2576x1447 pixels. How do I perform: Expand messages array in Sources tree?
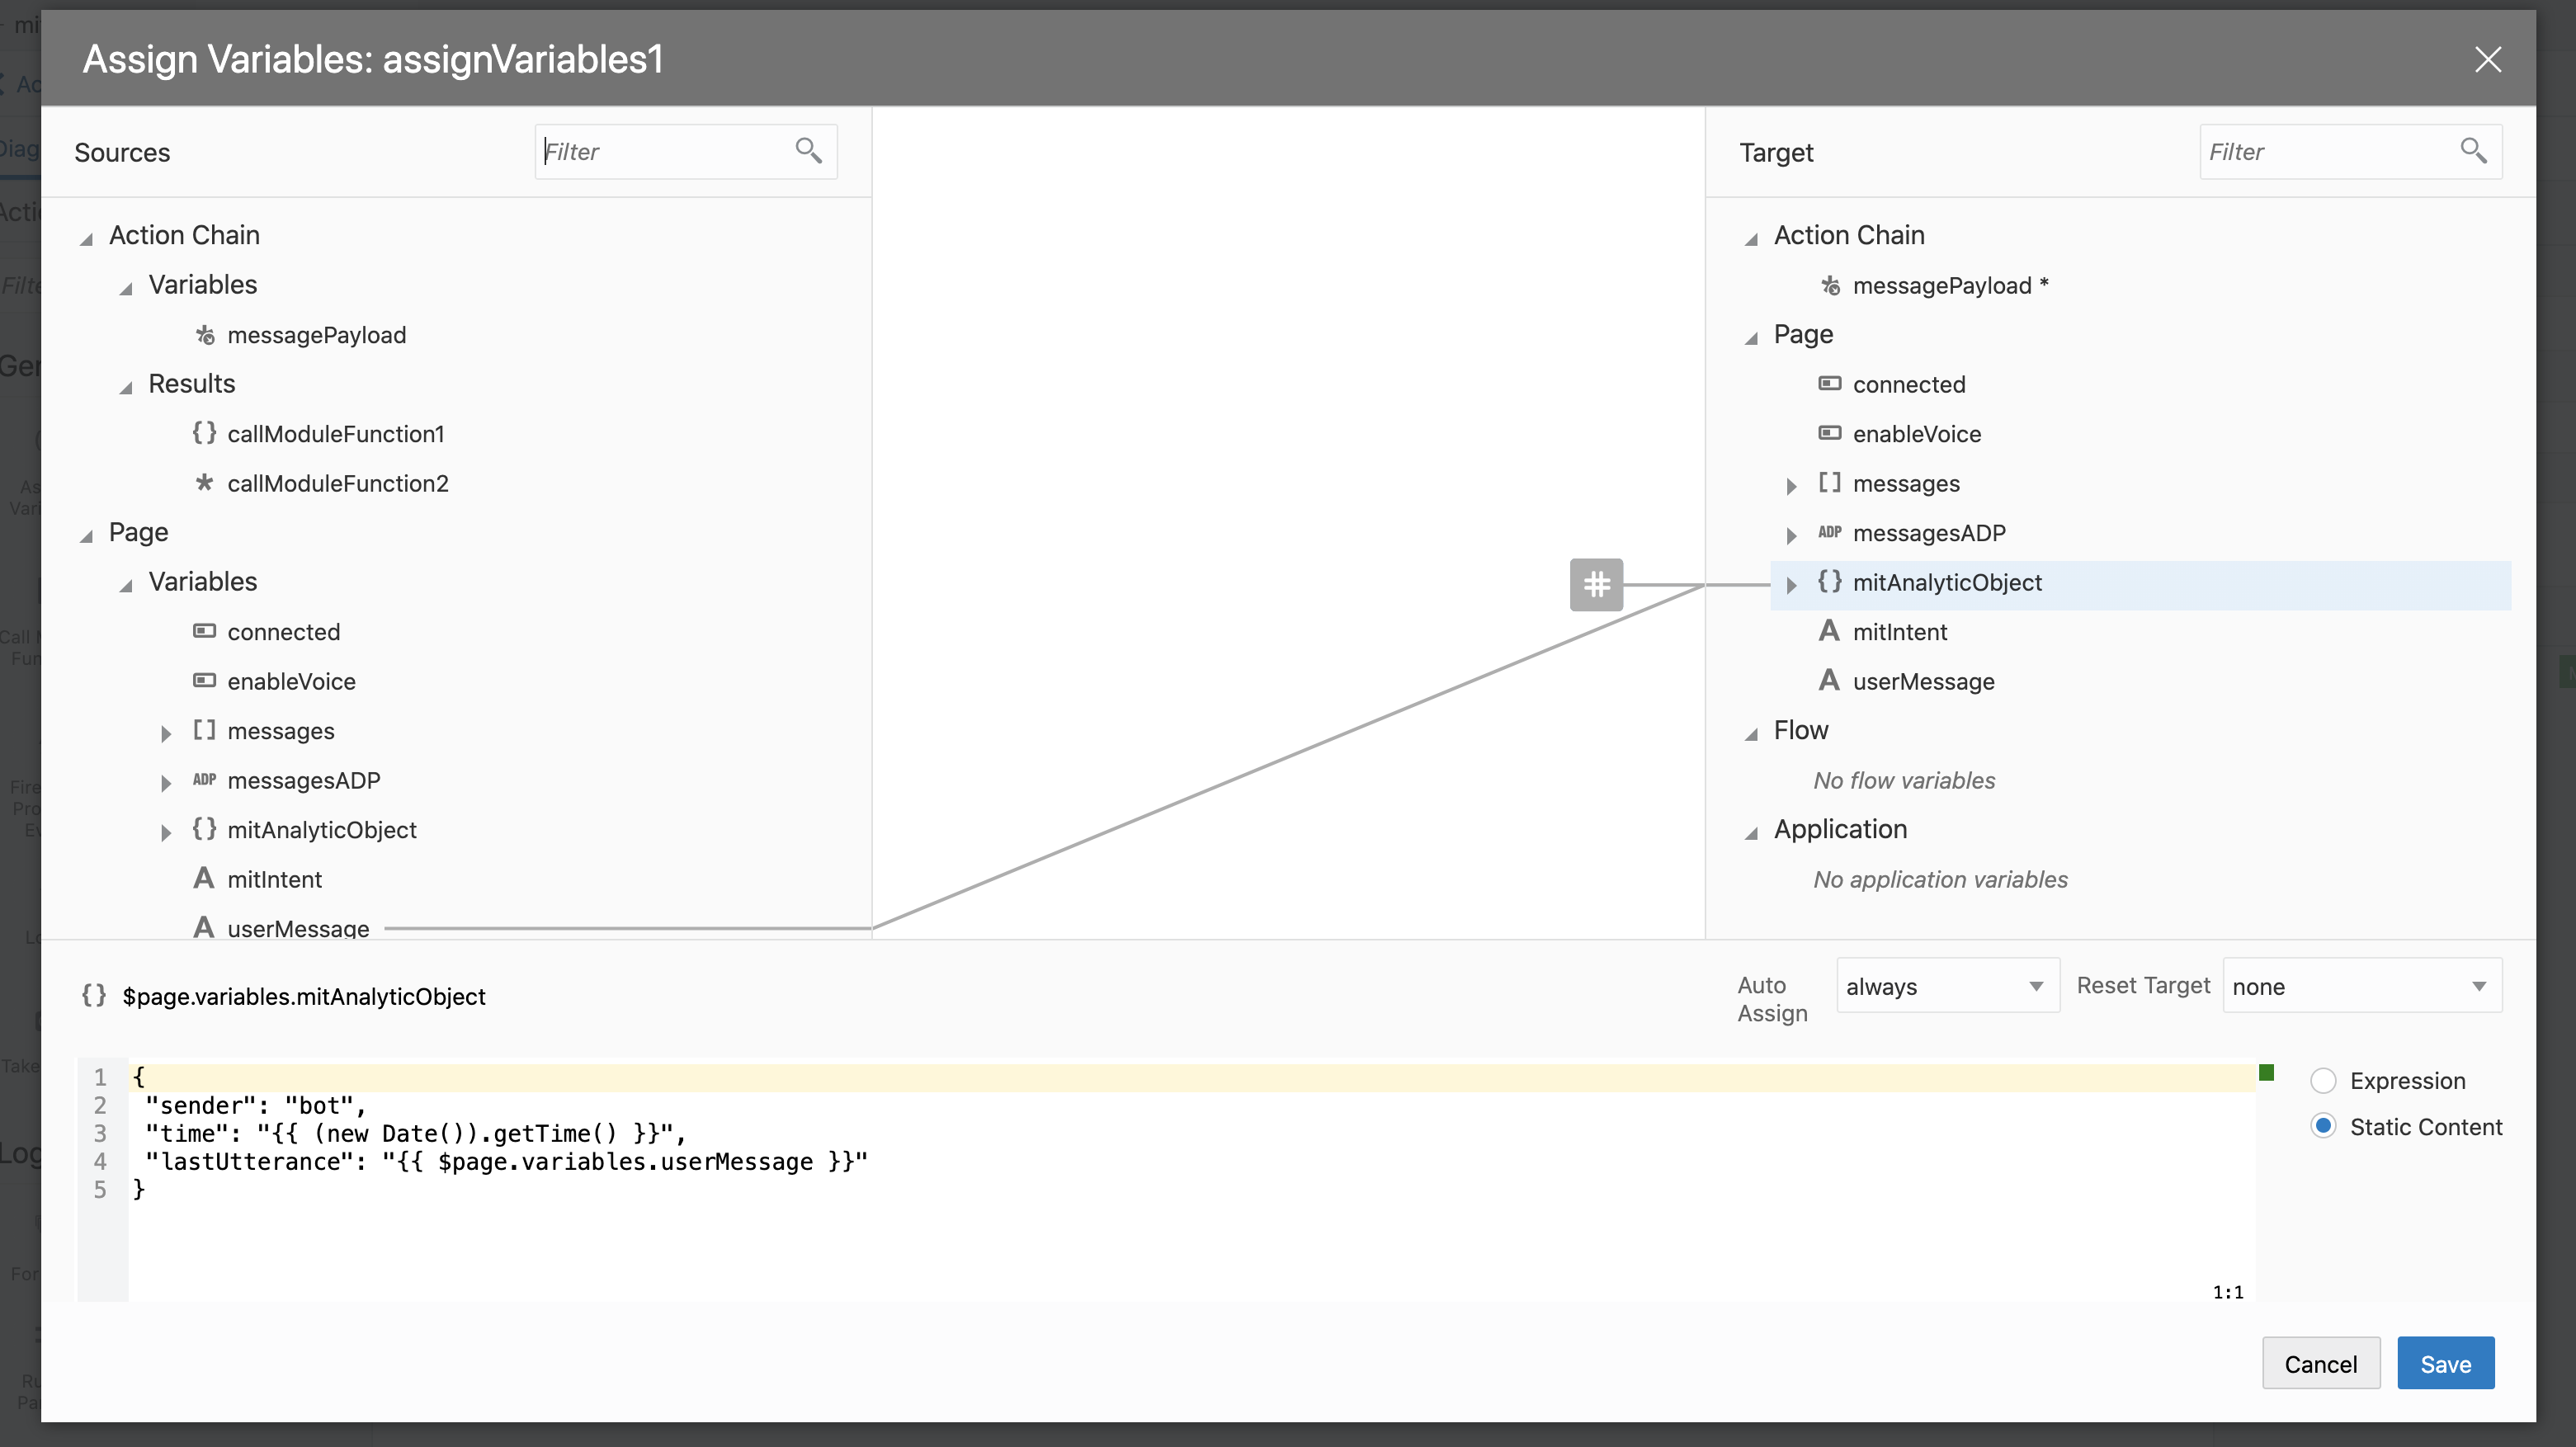166,733
